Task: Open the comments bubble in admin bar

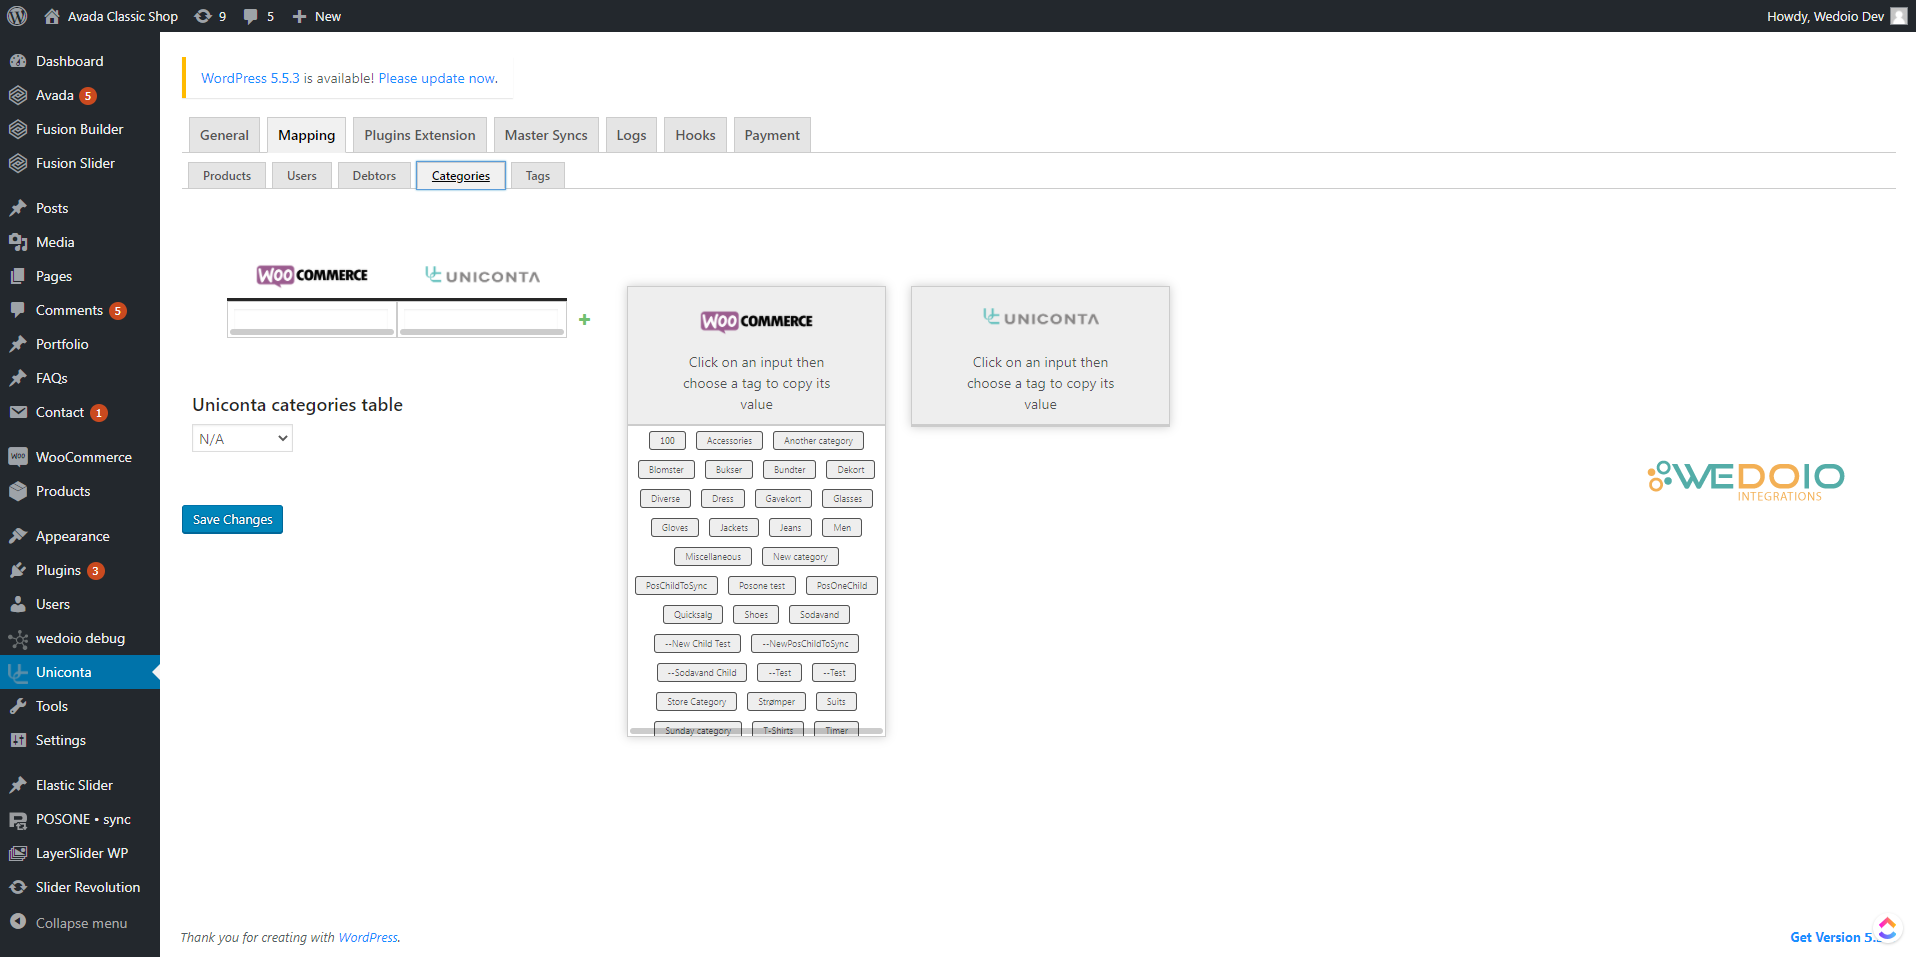Action: [251, 16]
